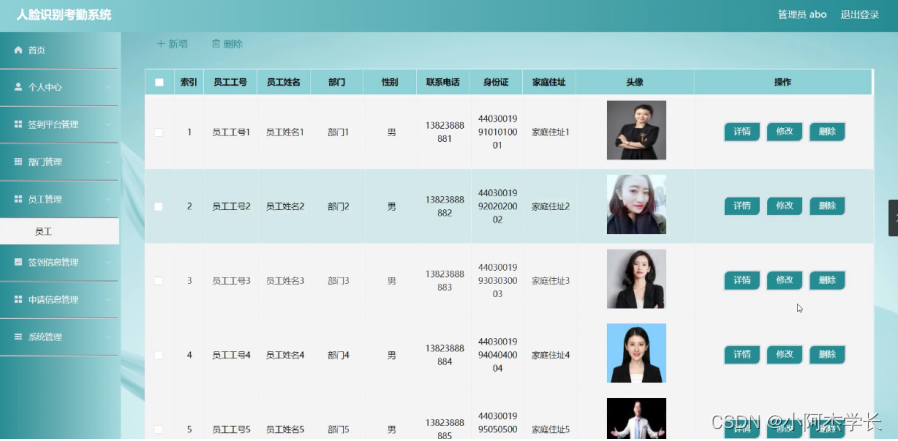Screen dimensions: 898x441
Task: Click the grid icon beside 员工管理
Action: pos(18,199)
